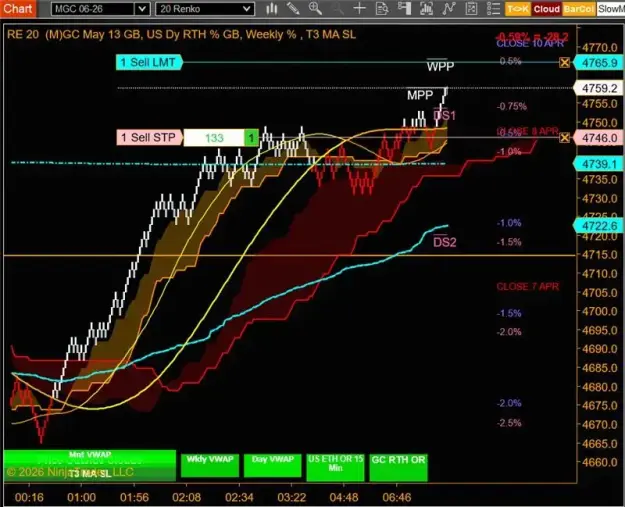Select the Chart tab
The image size is (625, 507).
[x=18, y=8]
